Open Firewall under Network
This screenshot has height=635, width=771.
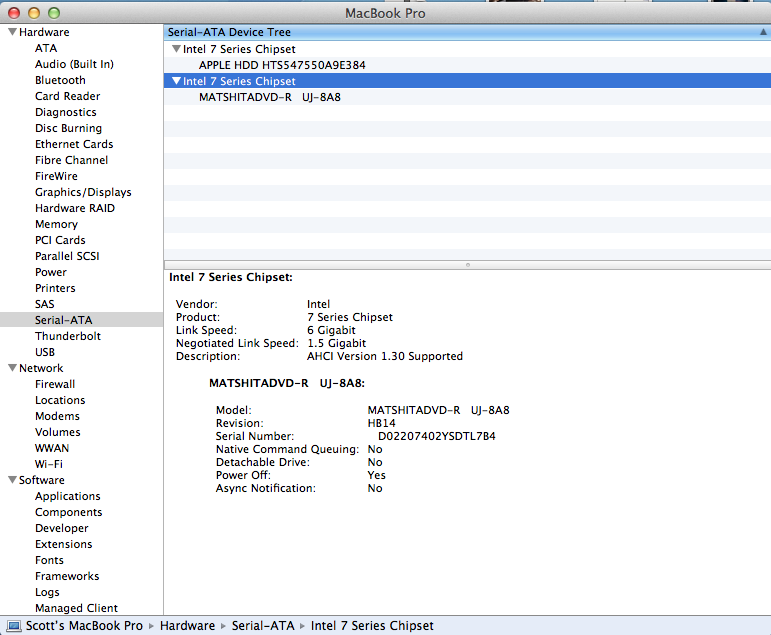tap(55, 384)
